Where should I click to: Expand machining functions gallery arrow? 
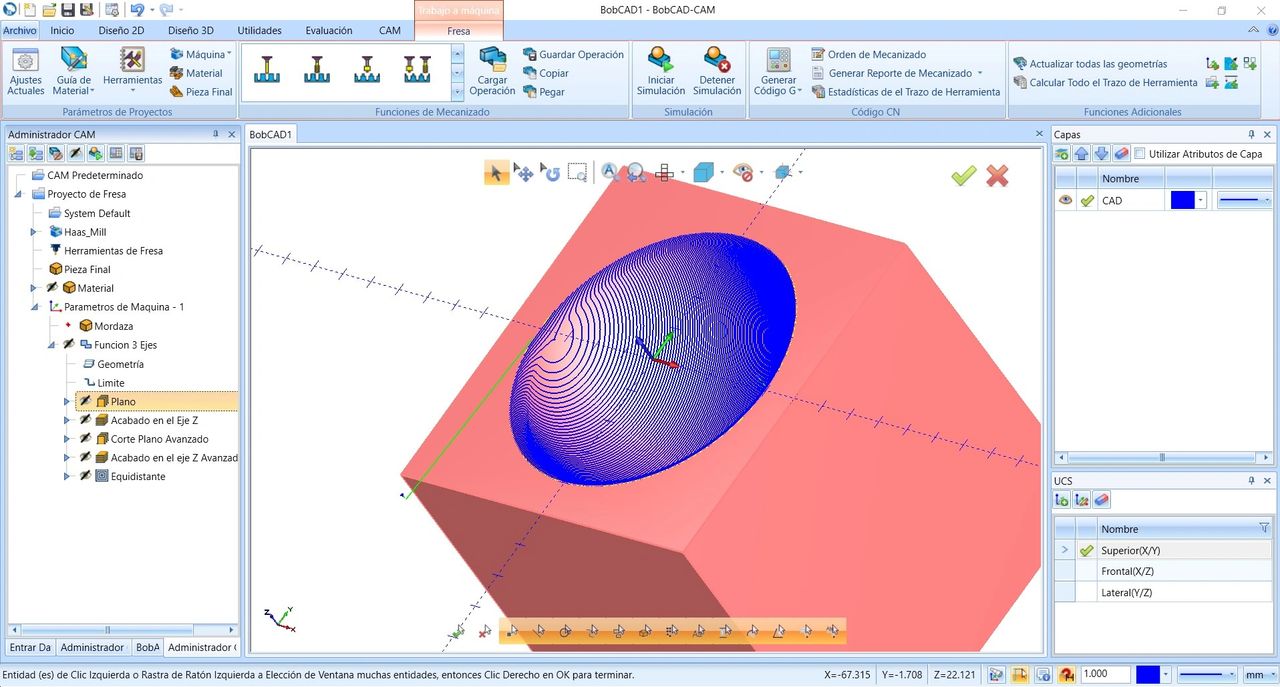(x=458, y=90)
